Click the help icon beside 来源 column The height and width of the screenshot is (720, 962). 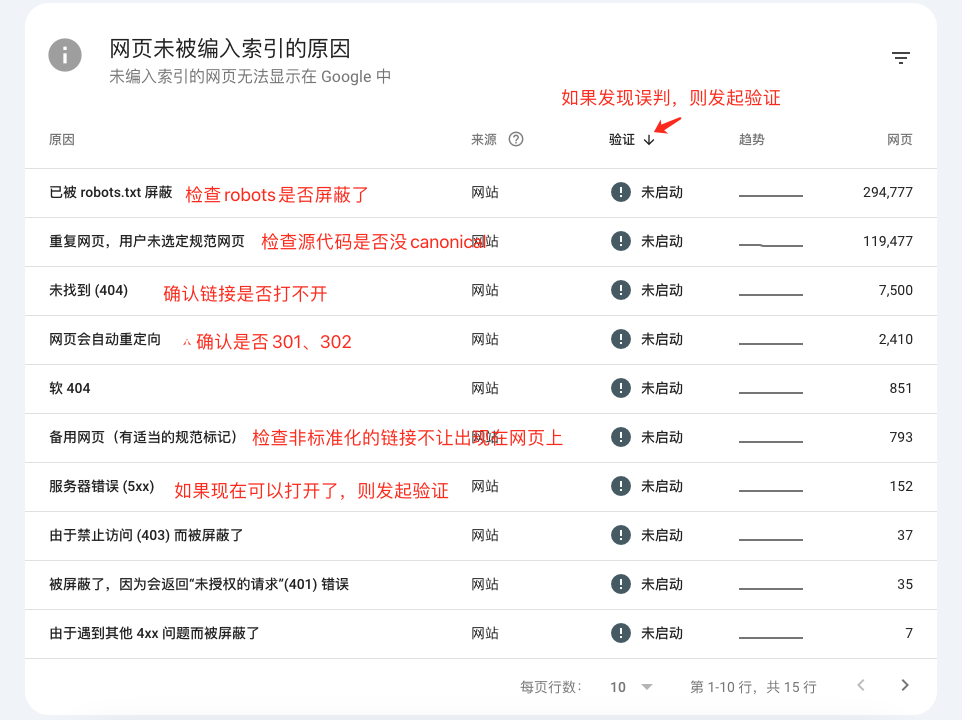(514, 139)
